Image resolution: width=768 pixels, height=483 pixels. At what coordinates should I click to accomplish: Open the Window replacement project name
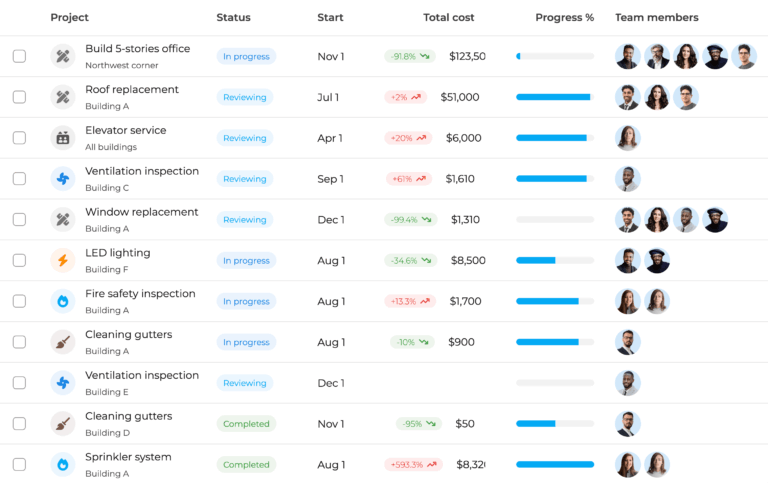(141, 212)
